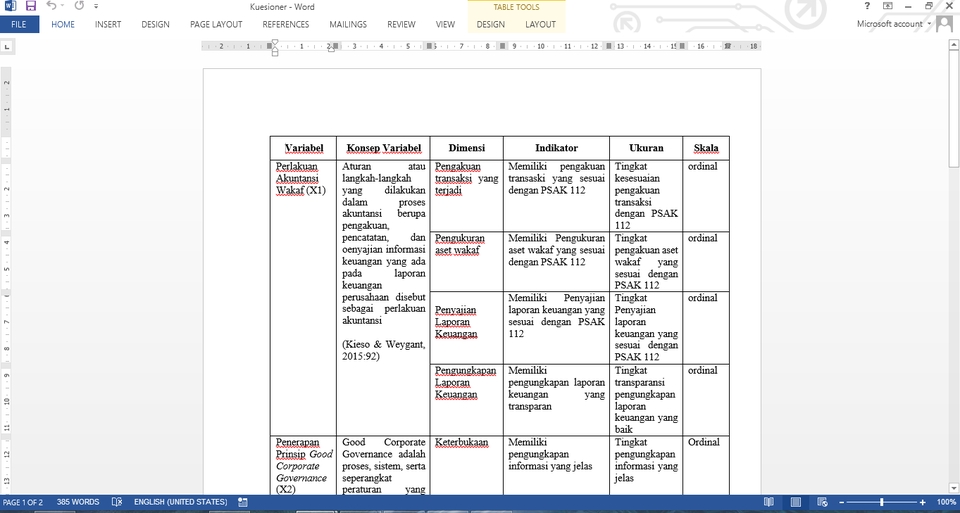This screenshot has width=960, height=513.
Task: Click the 'Ukuran' header cell
Action: [647, 148]
